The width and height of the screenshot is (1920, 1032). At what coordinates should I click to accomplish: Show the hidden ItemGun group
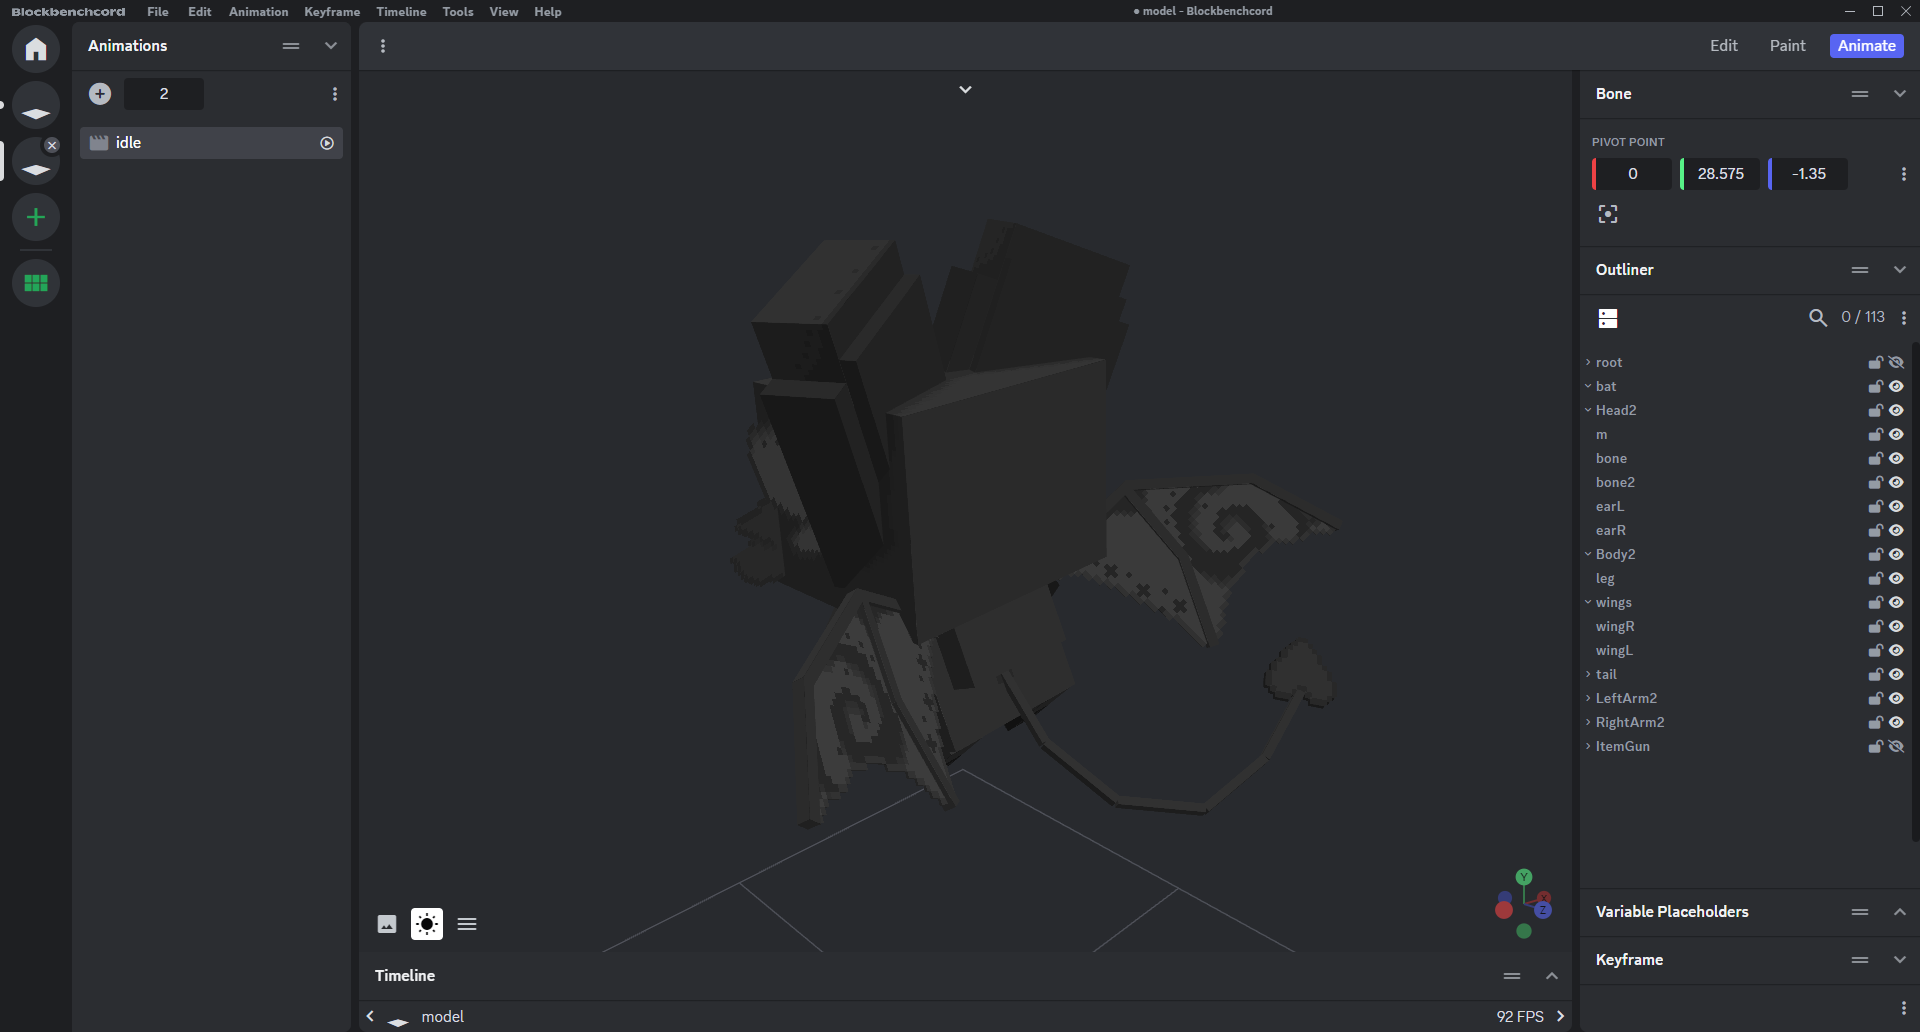point(1896,747)
